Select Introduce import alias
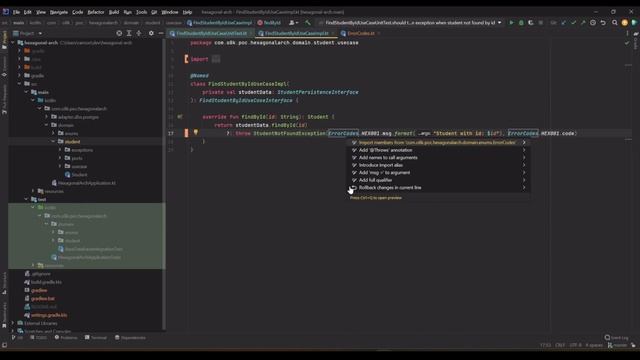 pos(438,165)
